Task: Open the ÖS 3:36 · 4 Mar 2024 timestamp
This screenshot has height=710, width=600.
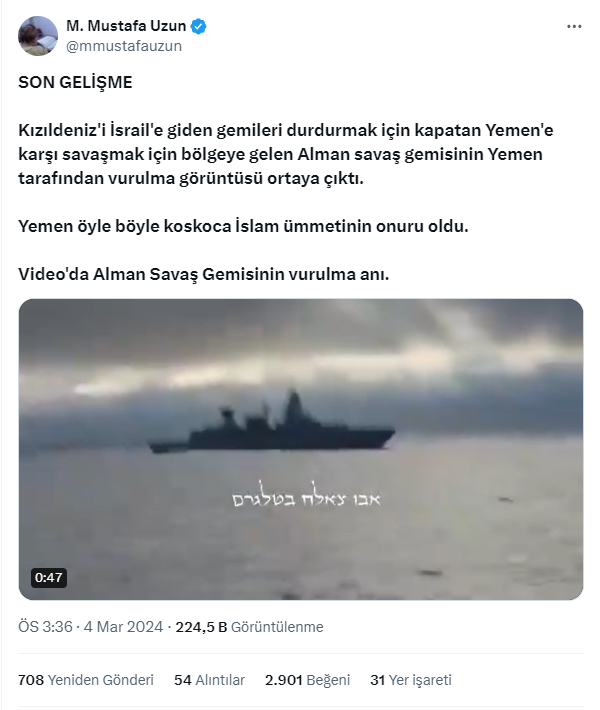Action: click(x=91, y=627)
